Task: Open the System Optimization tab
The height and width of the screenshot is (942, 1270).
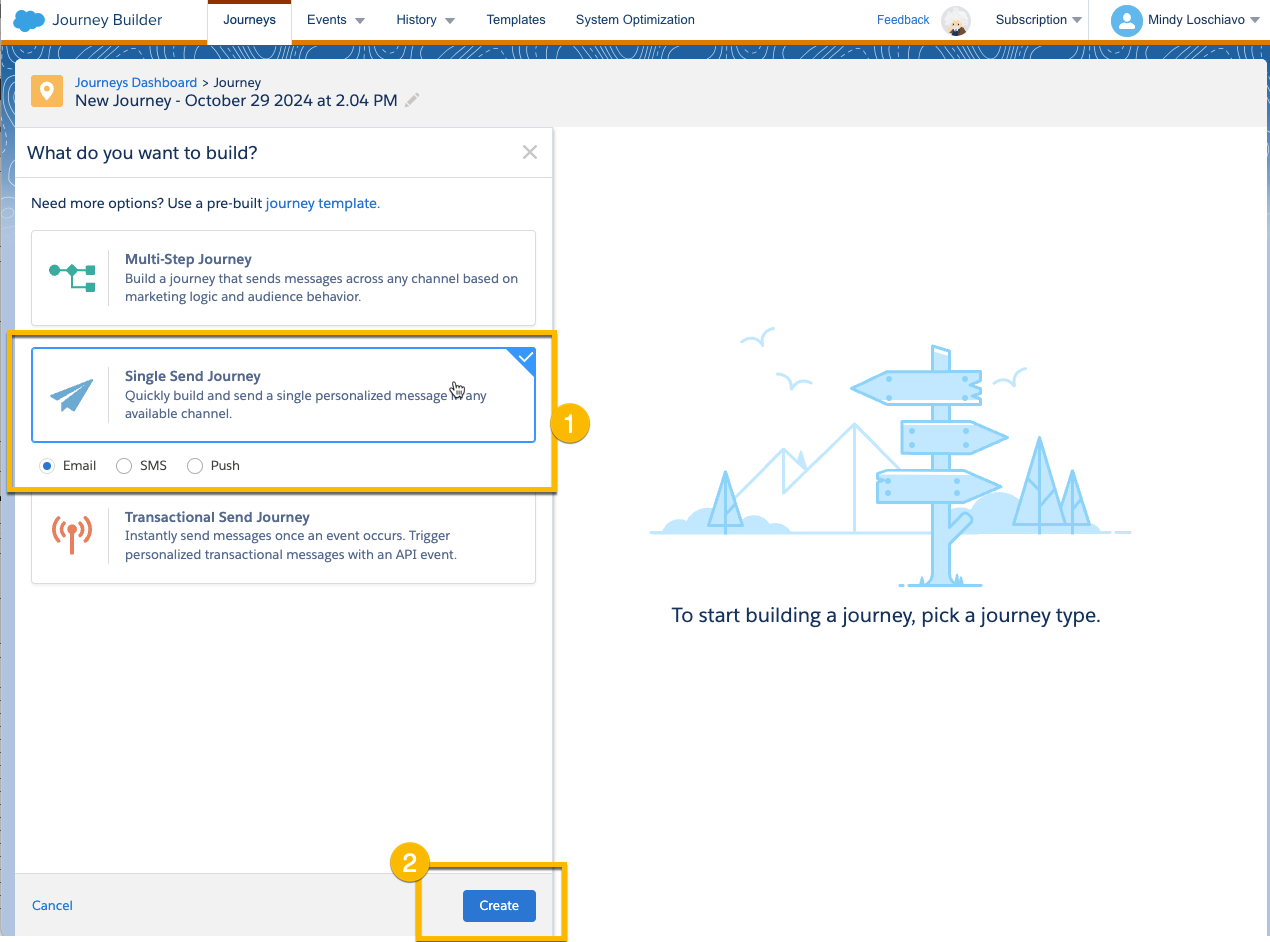Action: [634, 19]
